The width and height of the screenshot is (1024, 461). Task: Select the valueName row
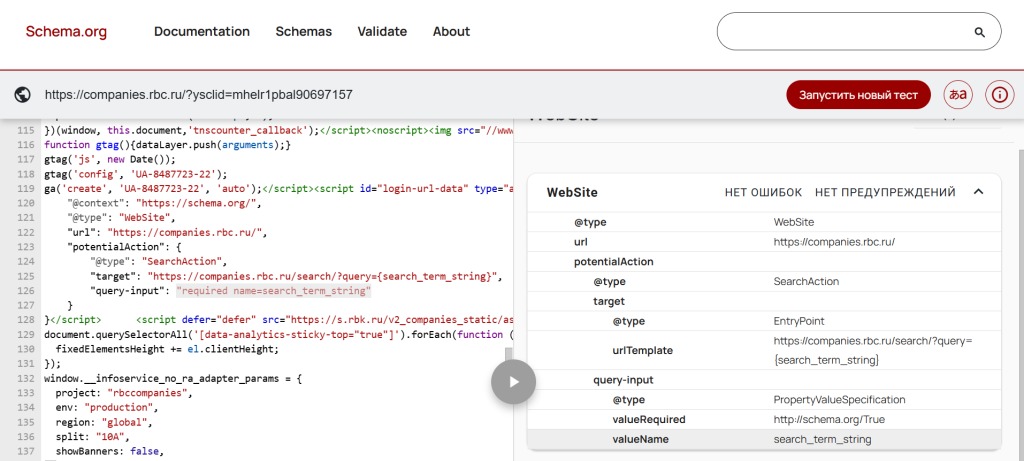764,439
